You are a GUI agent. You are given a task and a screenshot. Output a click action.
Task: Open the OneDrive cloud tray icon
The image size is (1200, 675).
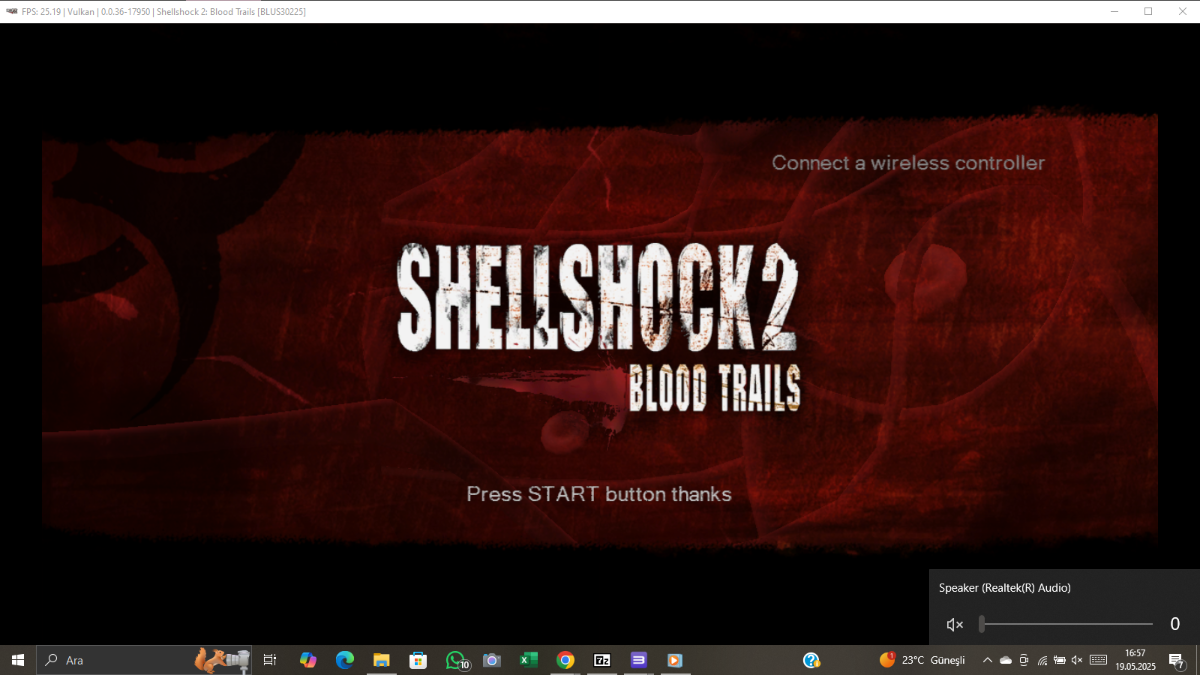tap(1006, 660)
